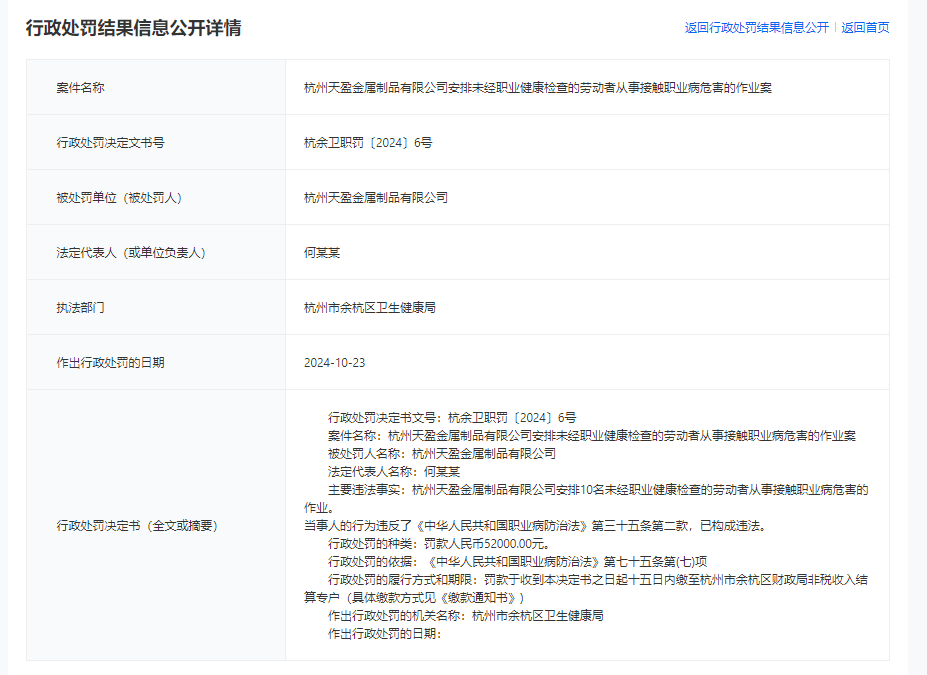
Task: Select 杭州市余杭区卫生健康局 in 执法部门 row
Action: [x=369, y=307]
